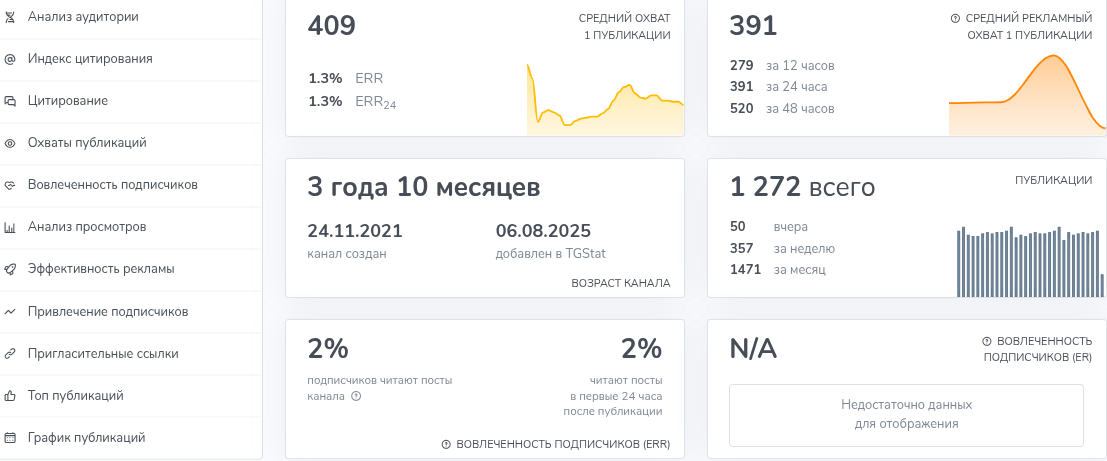1107x461 pixels.
Task: Click the 3 года 10 месяцев text
Action: [x=424, y=188]
